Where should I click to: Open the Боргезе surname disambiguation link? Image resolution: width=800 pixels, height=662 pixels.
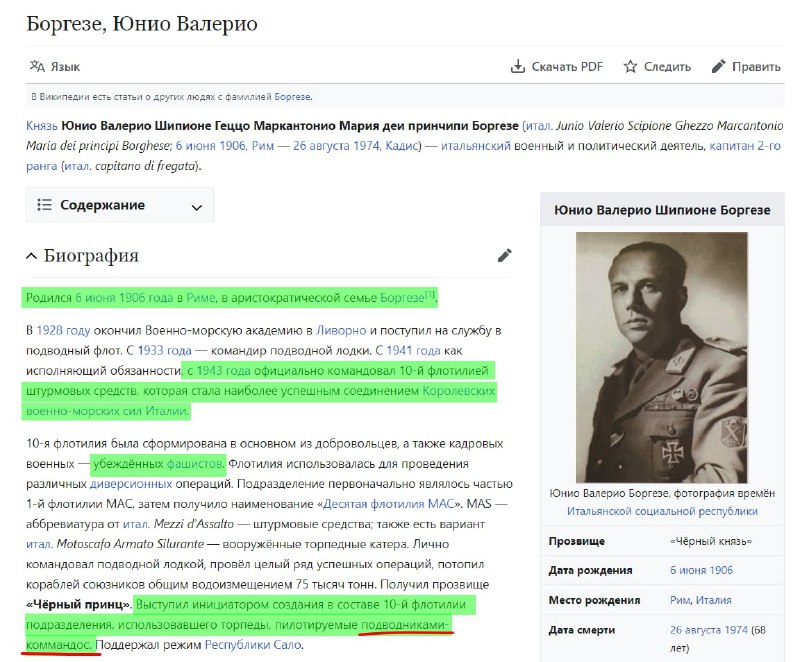292,96
